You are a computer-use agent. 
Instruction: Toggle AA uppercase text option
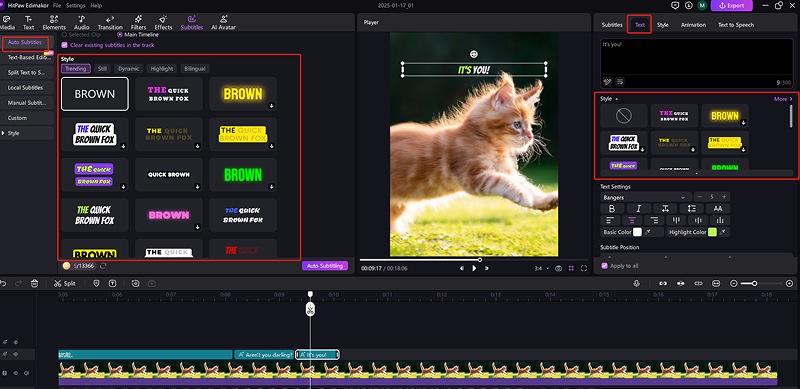point(718,208)
